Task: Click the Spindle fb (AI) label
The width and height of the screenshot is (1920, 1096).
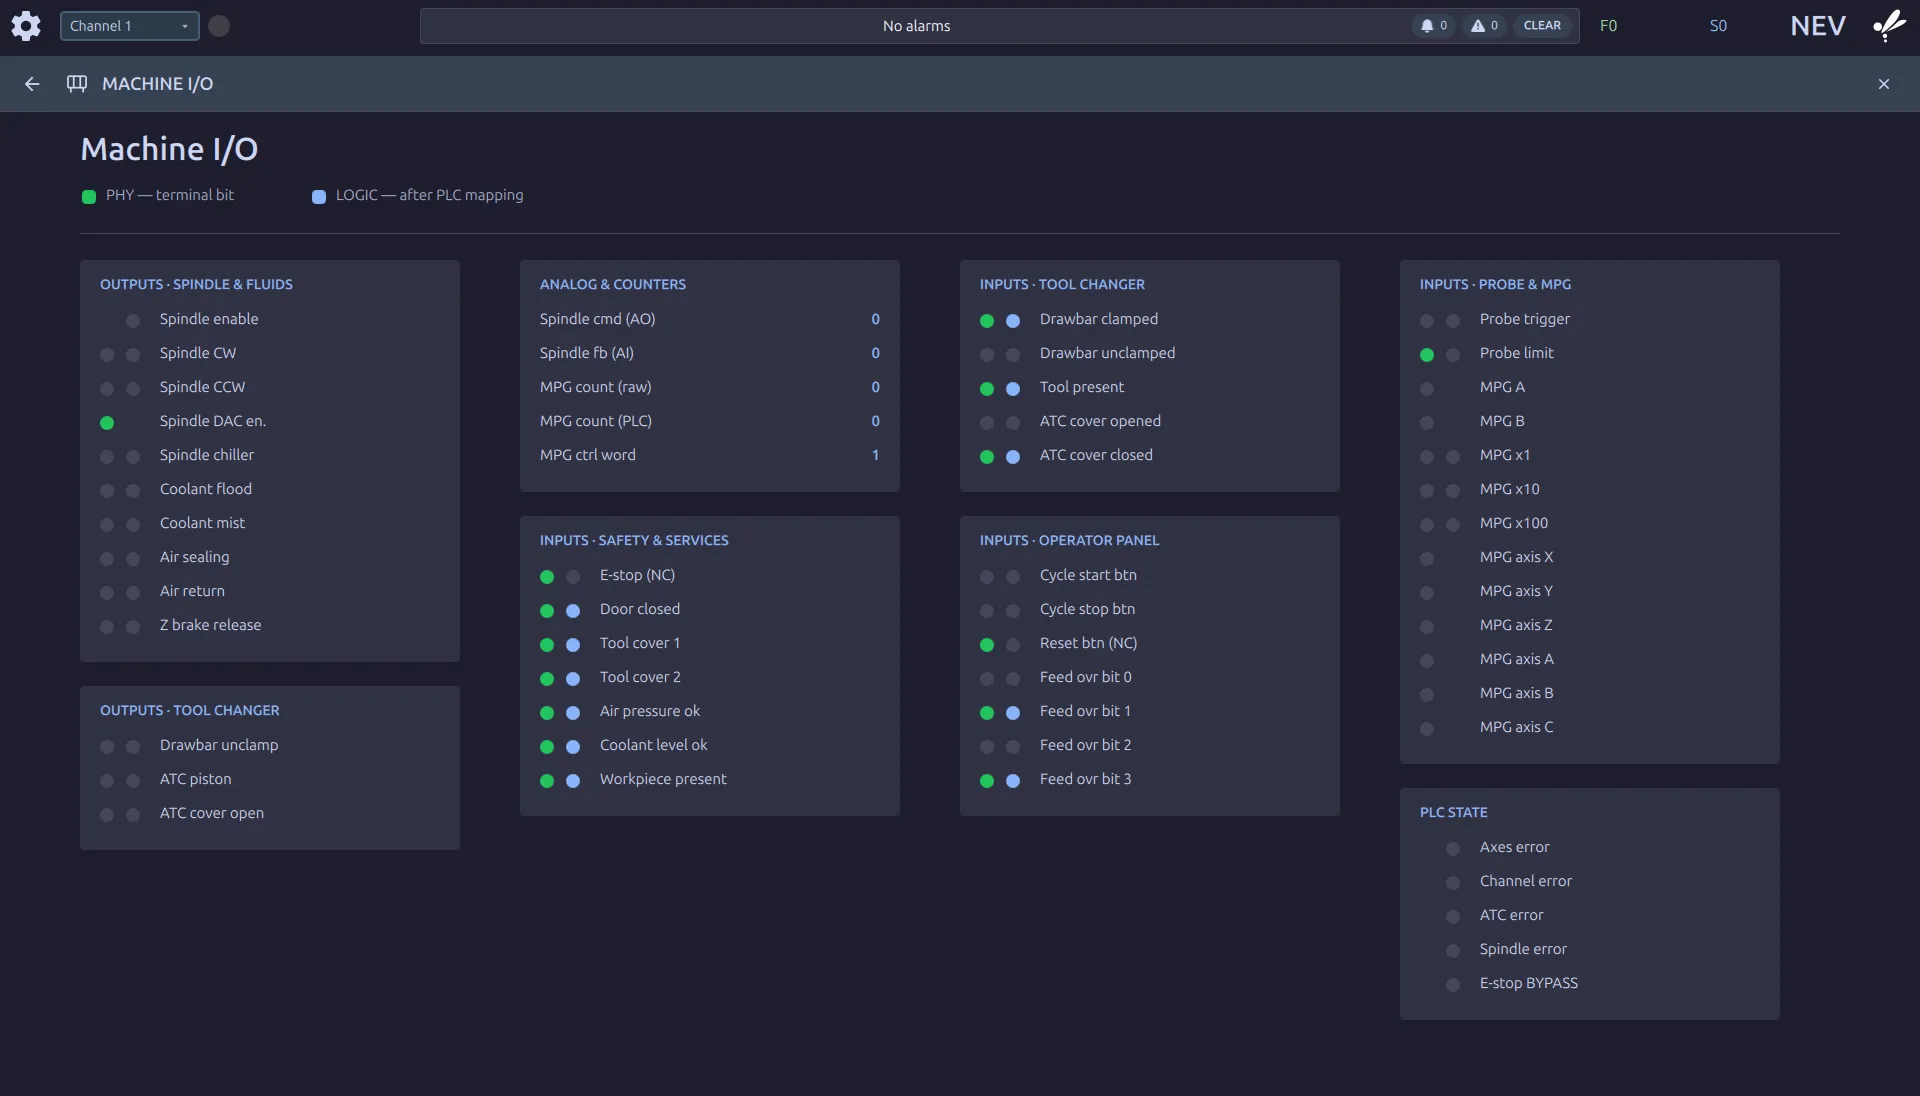Action: coord(586,353)
